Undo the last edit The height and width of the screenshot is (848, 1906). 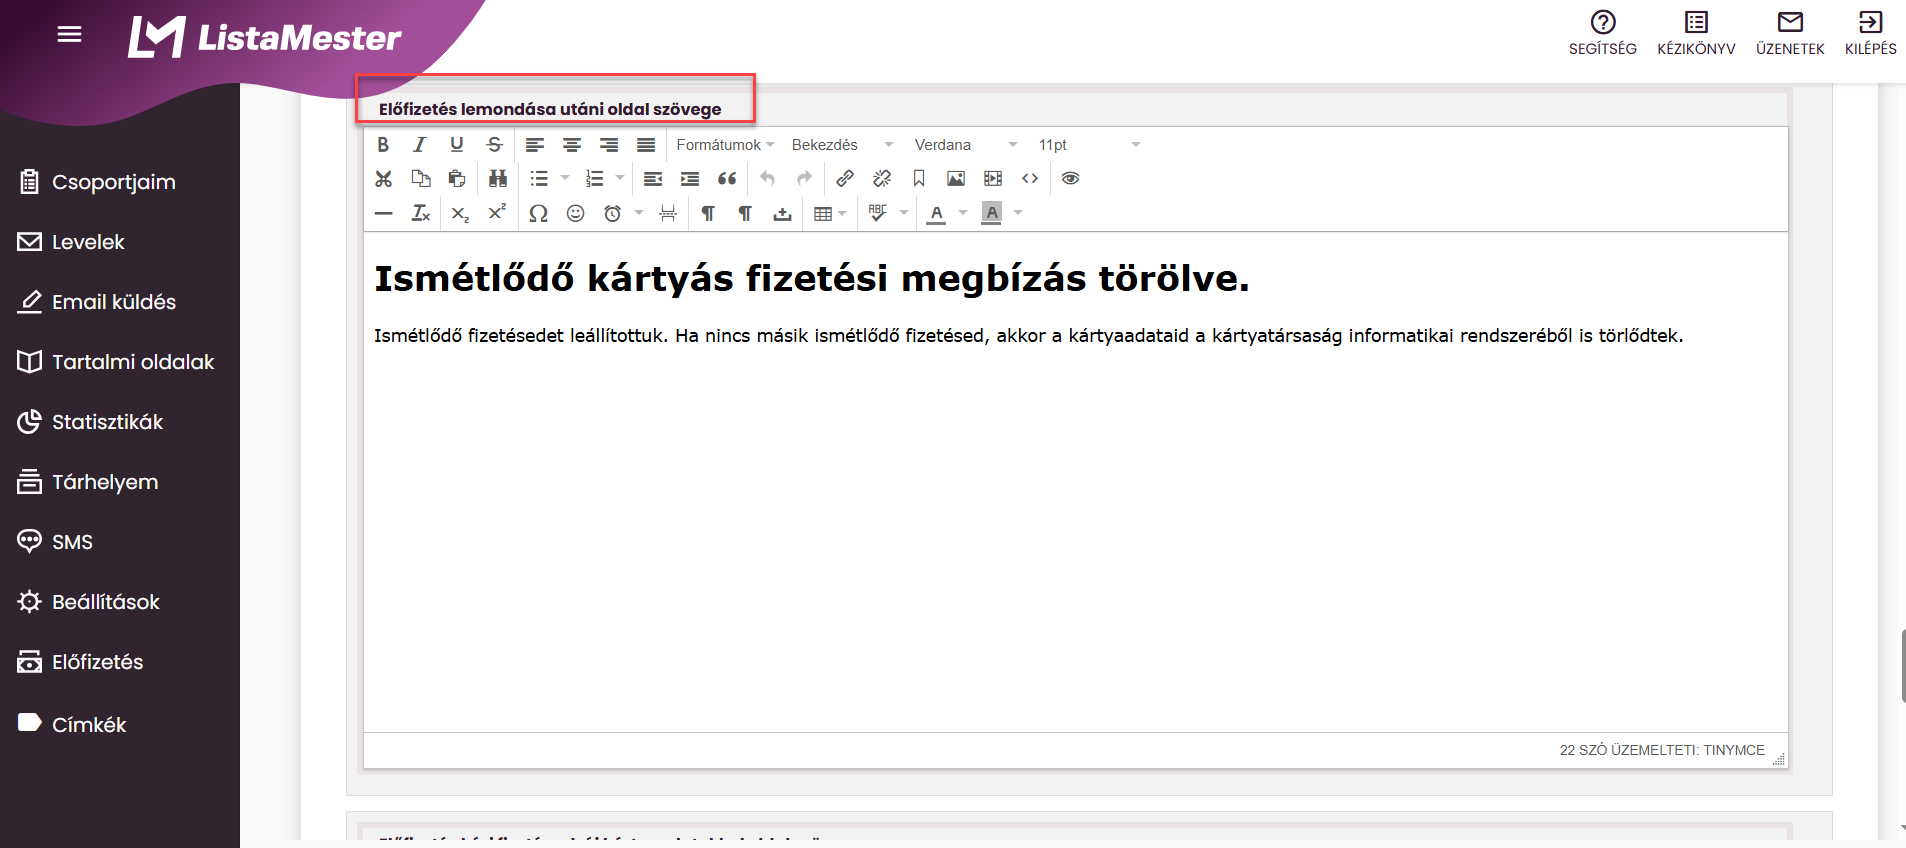pyautogui.click(x=768, y=179)
